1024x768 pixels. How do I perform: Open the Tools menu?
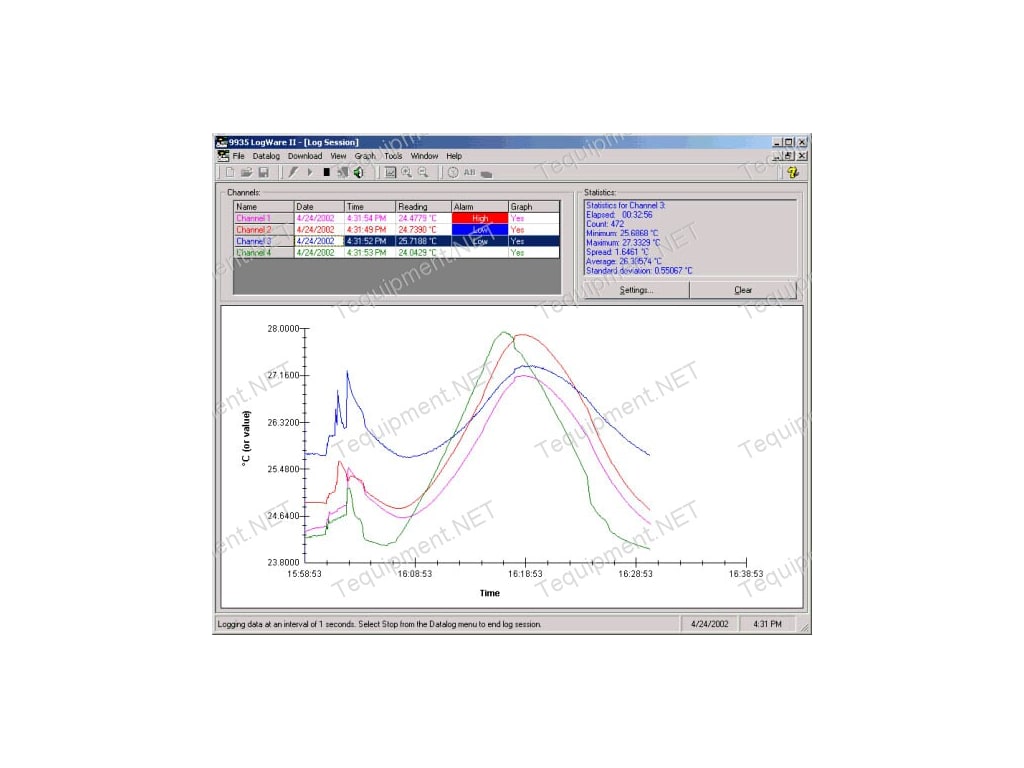pyautogui.click(x=393, y=156)
